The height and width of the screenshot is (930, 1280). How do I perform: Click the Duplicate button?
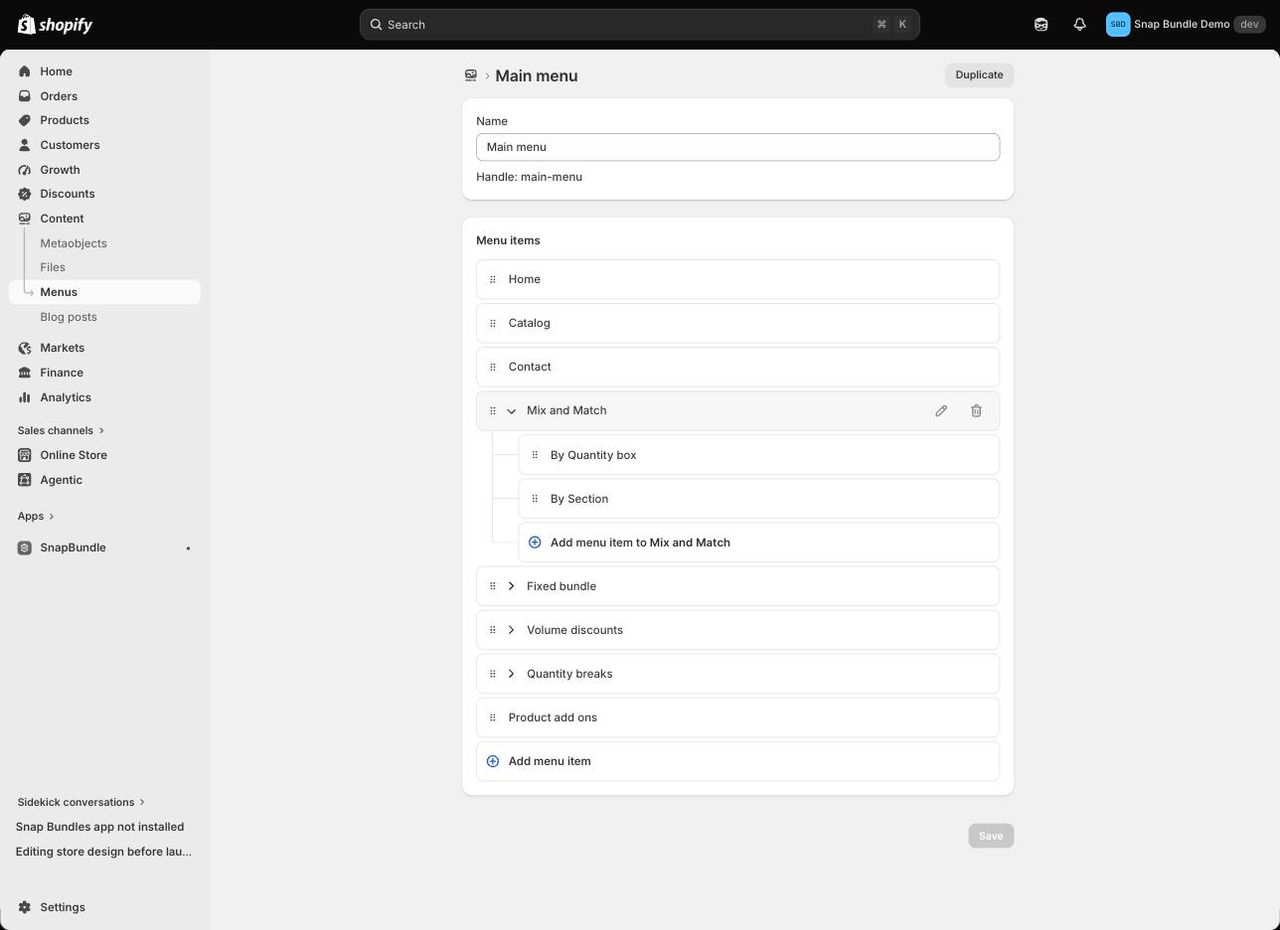pos(979,75)
